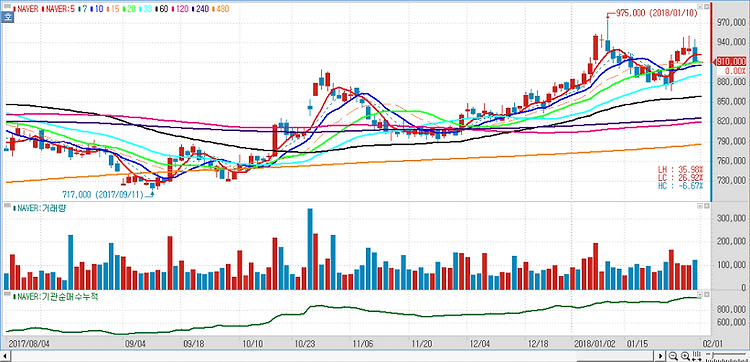Screen dimensions: 750x362
Task: Click the 850,000 price axis label
Action: coord(730,101)
